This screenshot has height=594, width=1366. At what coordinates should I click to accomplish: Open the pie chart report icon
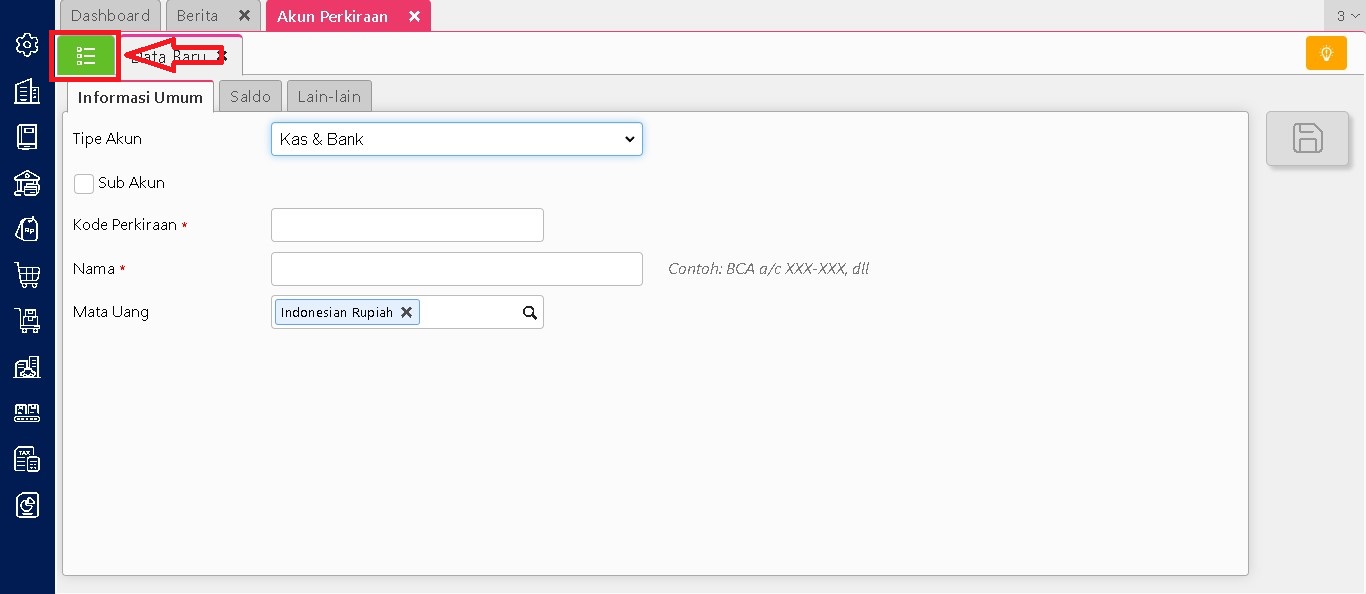27,505
